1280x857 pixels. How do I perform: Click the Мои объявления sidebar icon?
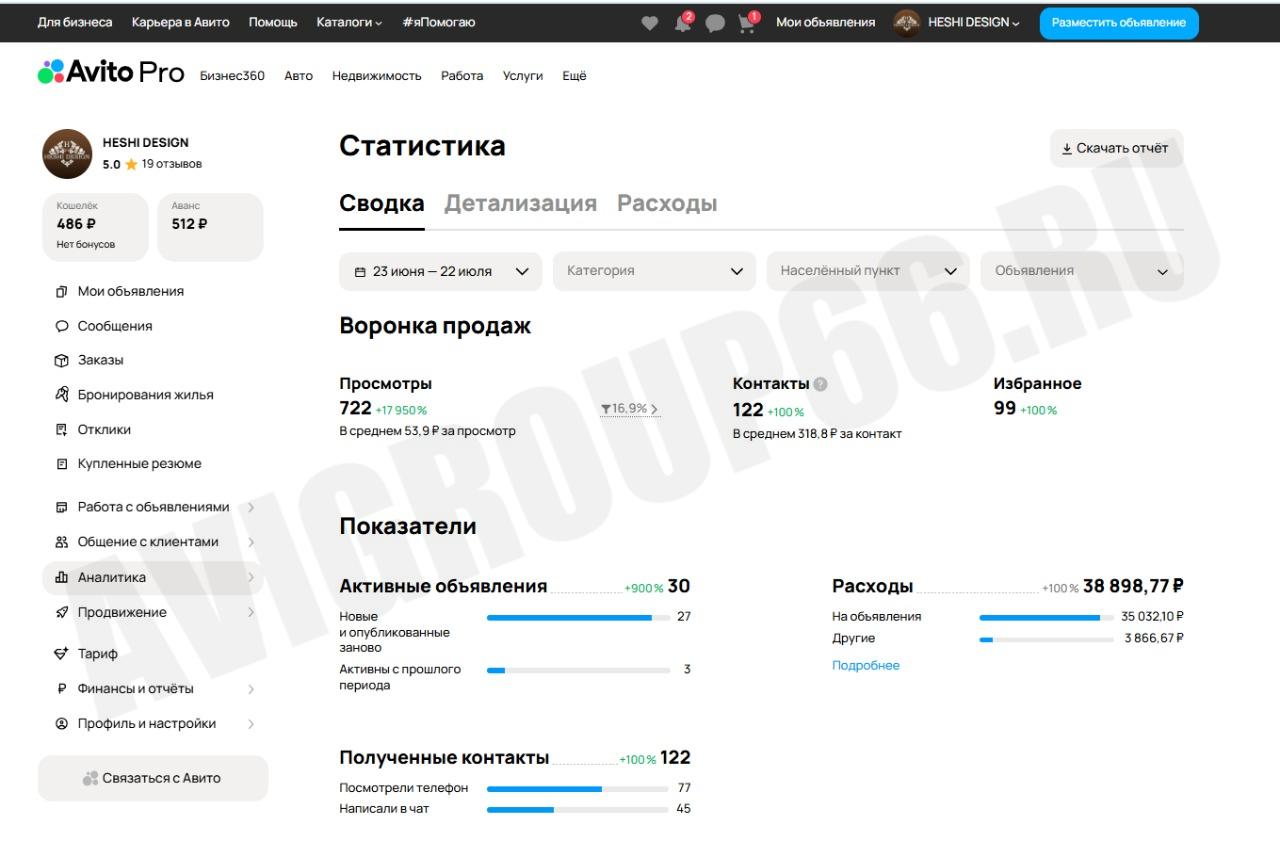[61, 292]
